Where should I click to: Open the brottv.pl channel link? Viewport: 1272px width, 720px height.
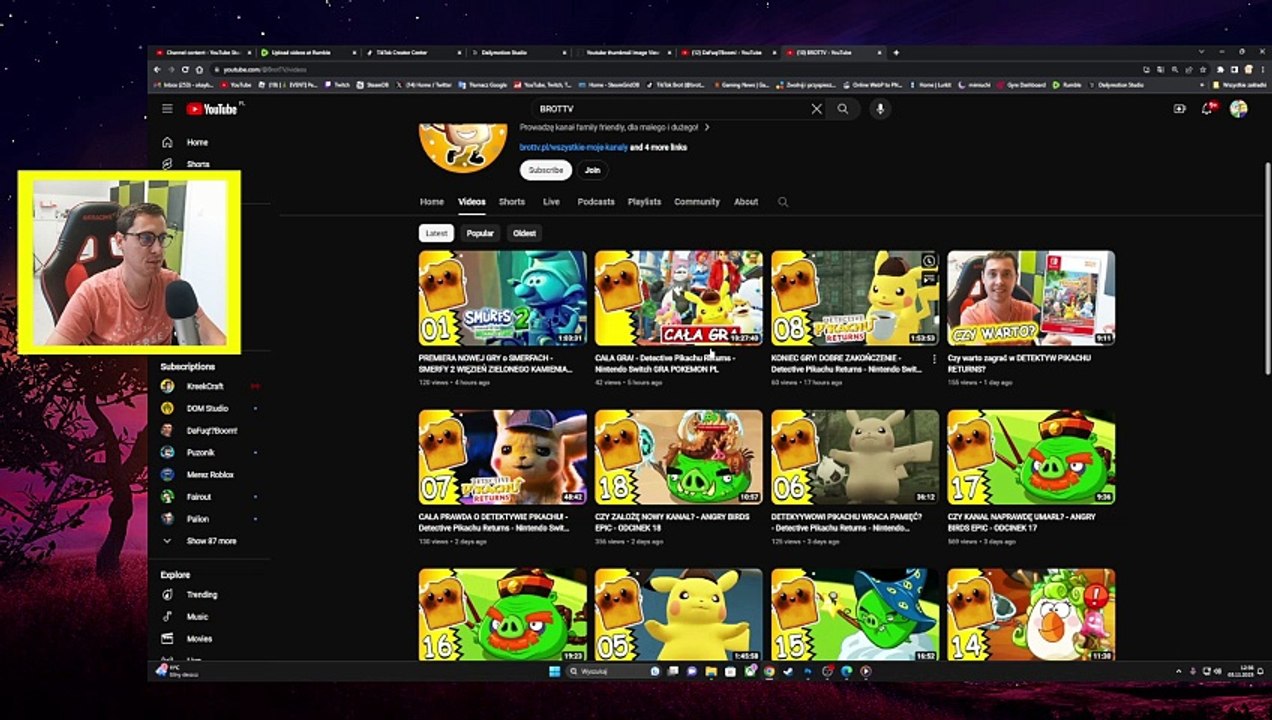pos(573,147)
